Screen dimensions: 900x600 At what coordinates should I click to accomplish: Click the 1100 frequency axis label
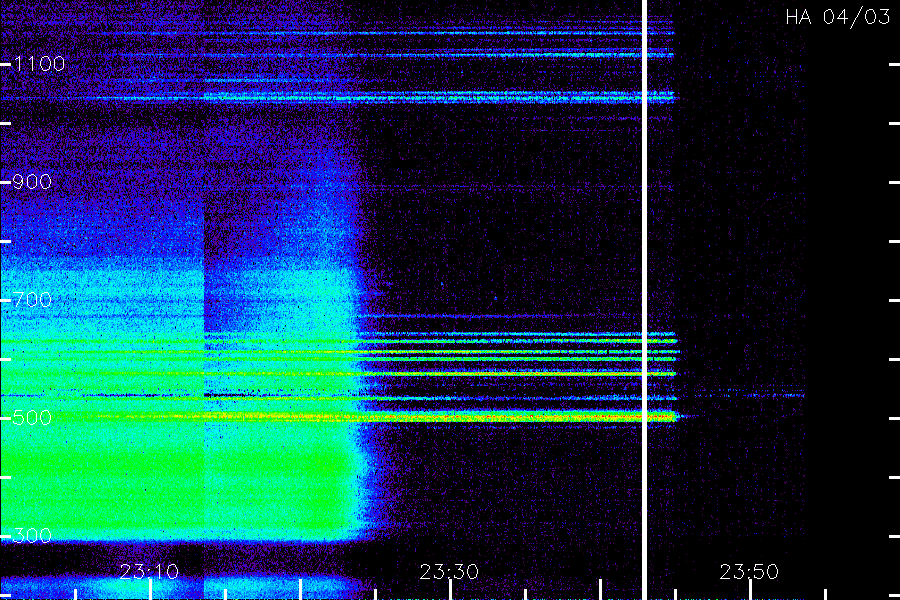pos(39,64)
